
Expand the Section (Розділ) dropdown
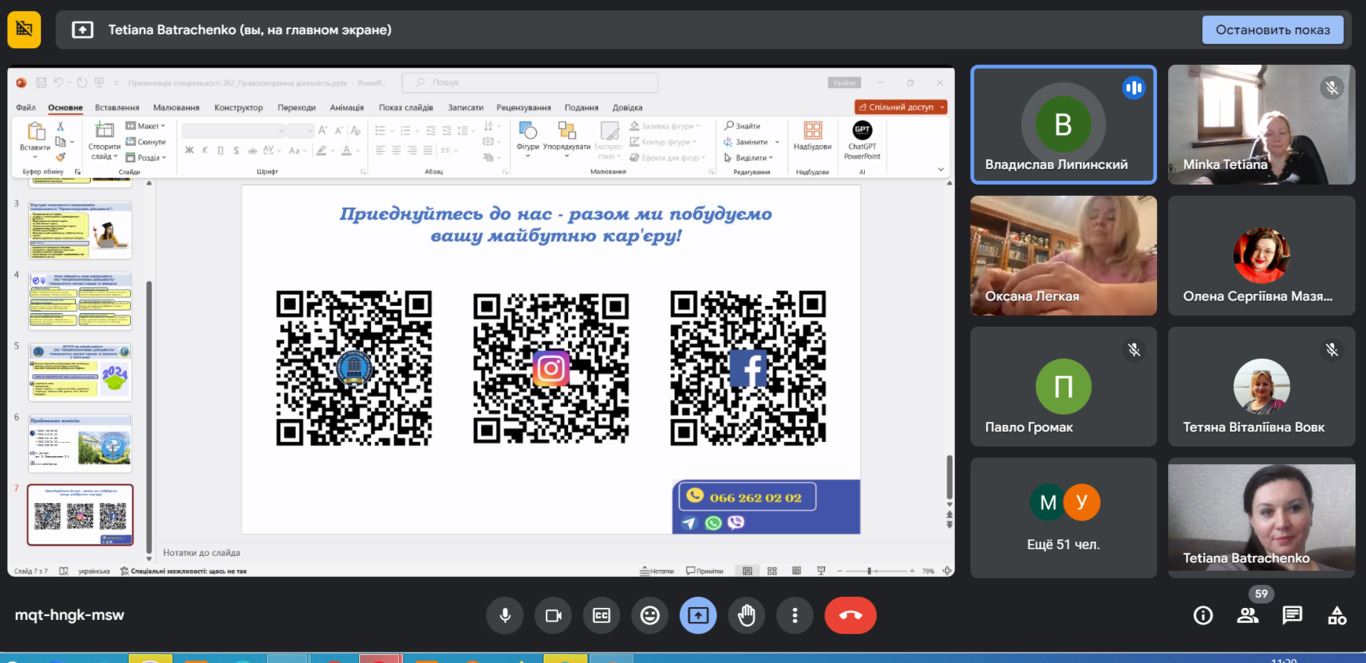146,157
